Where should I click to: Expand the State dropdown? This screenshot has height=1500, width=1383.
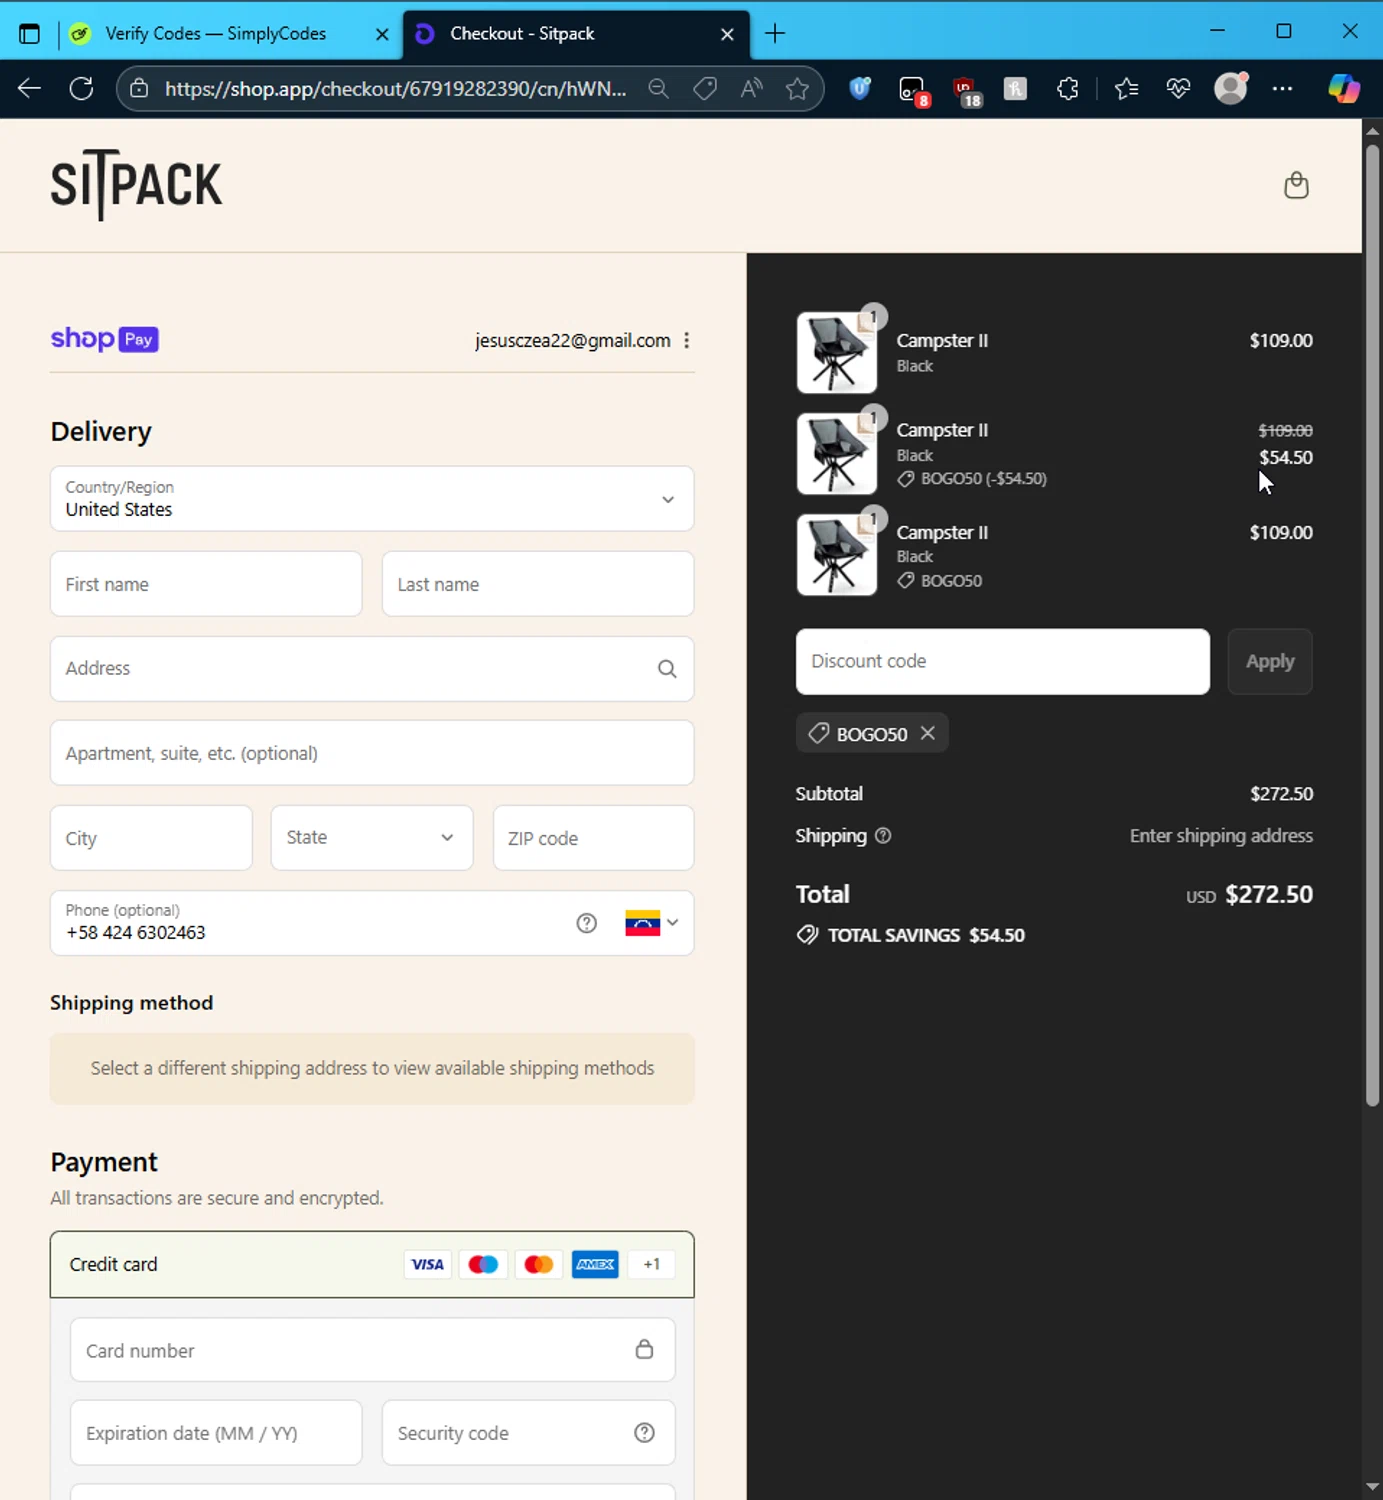pos(372,838)
